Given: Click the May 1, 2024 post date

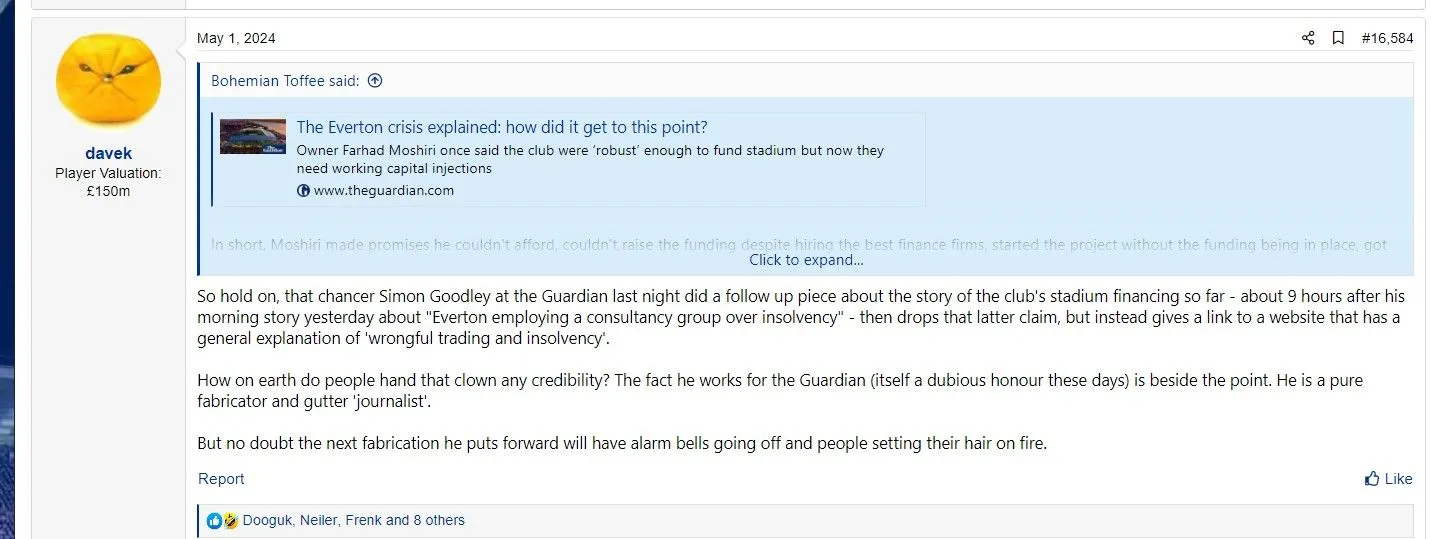Looking at the screenshot, I should tap(236, 38).
